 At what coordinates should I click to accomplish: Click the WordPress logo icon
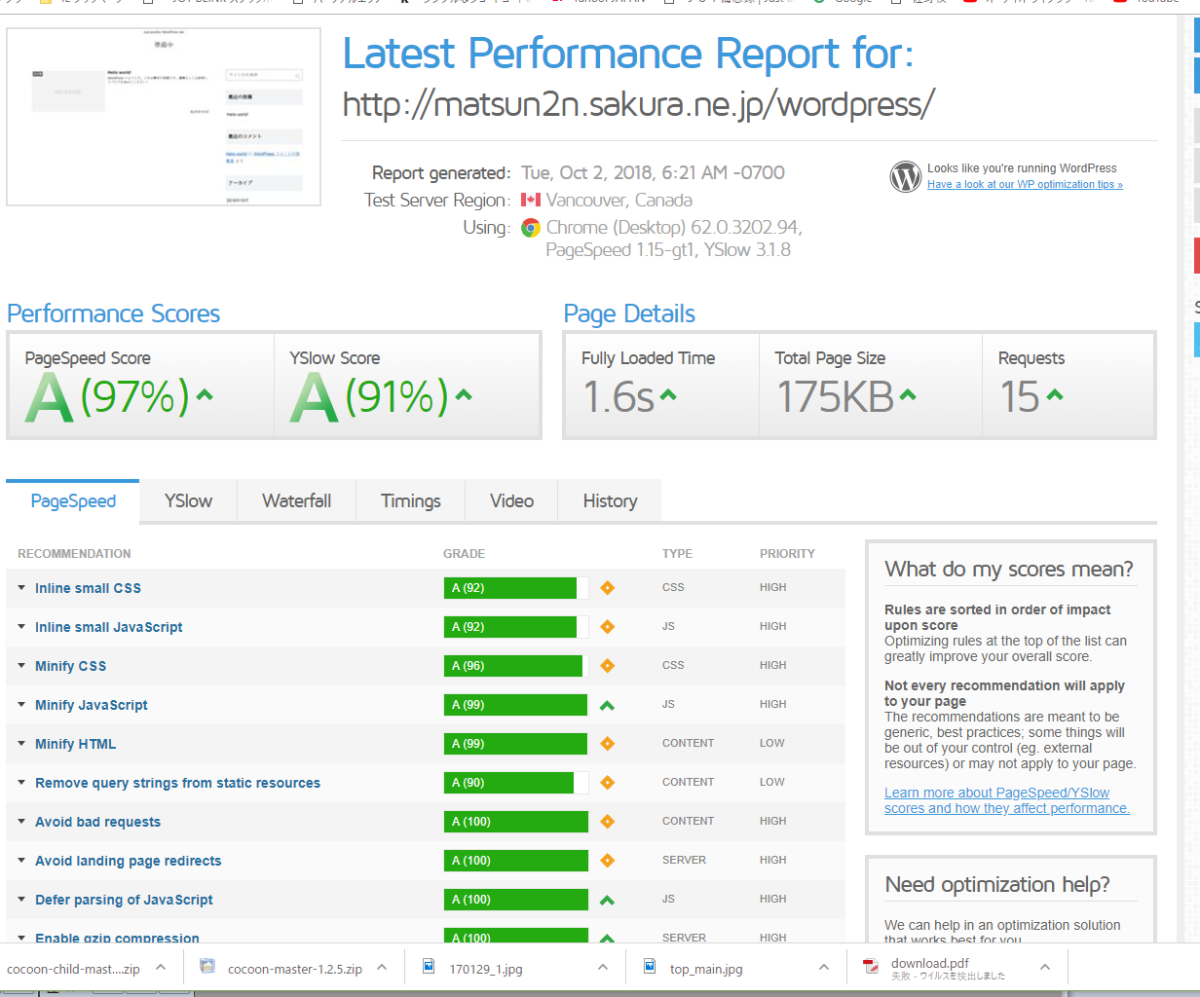(x=905, y=177)
